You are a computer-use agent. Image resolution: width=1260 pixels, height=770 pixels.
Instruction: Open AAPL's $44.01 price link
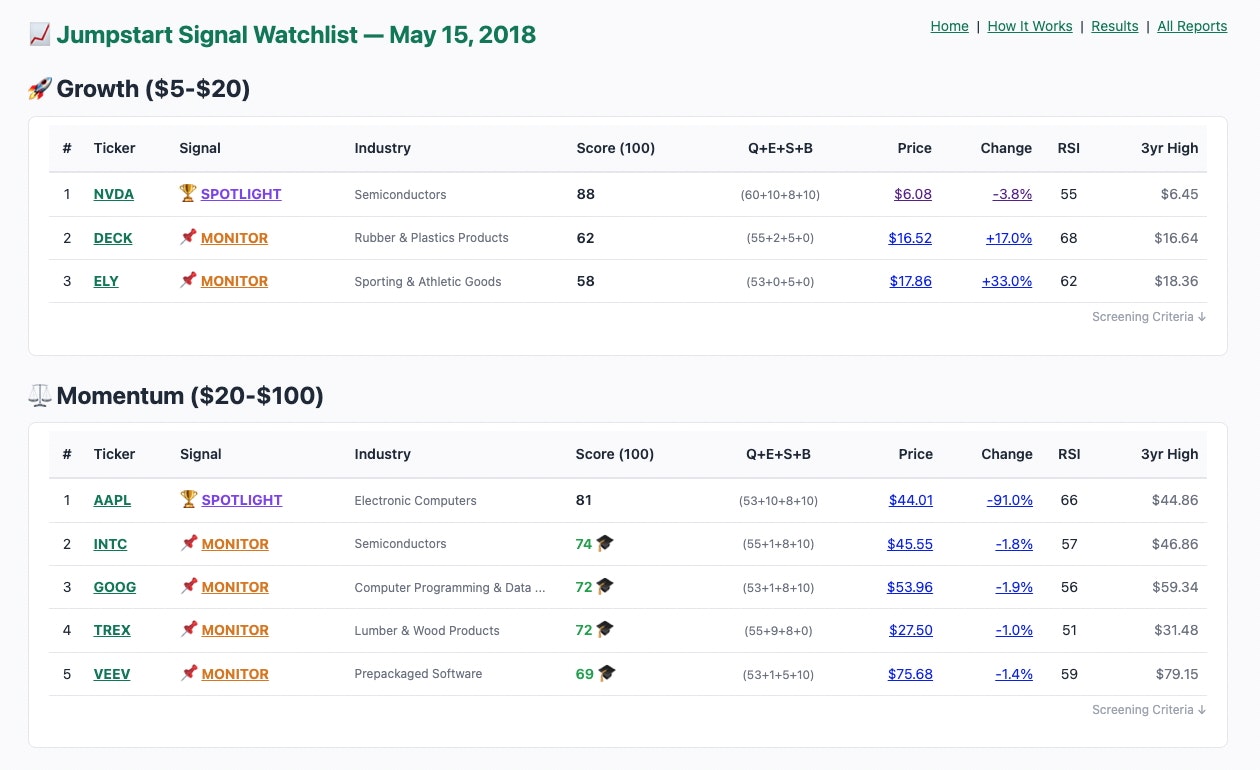[x=911, y=500]
